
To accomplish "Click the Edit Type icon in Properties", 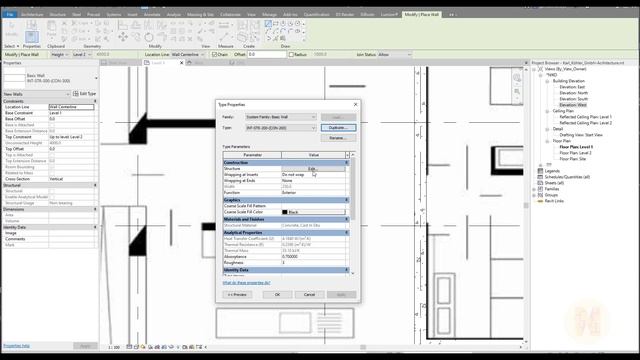I will click(x=76, y=94).
